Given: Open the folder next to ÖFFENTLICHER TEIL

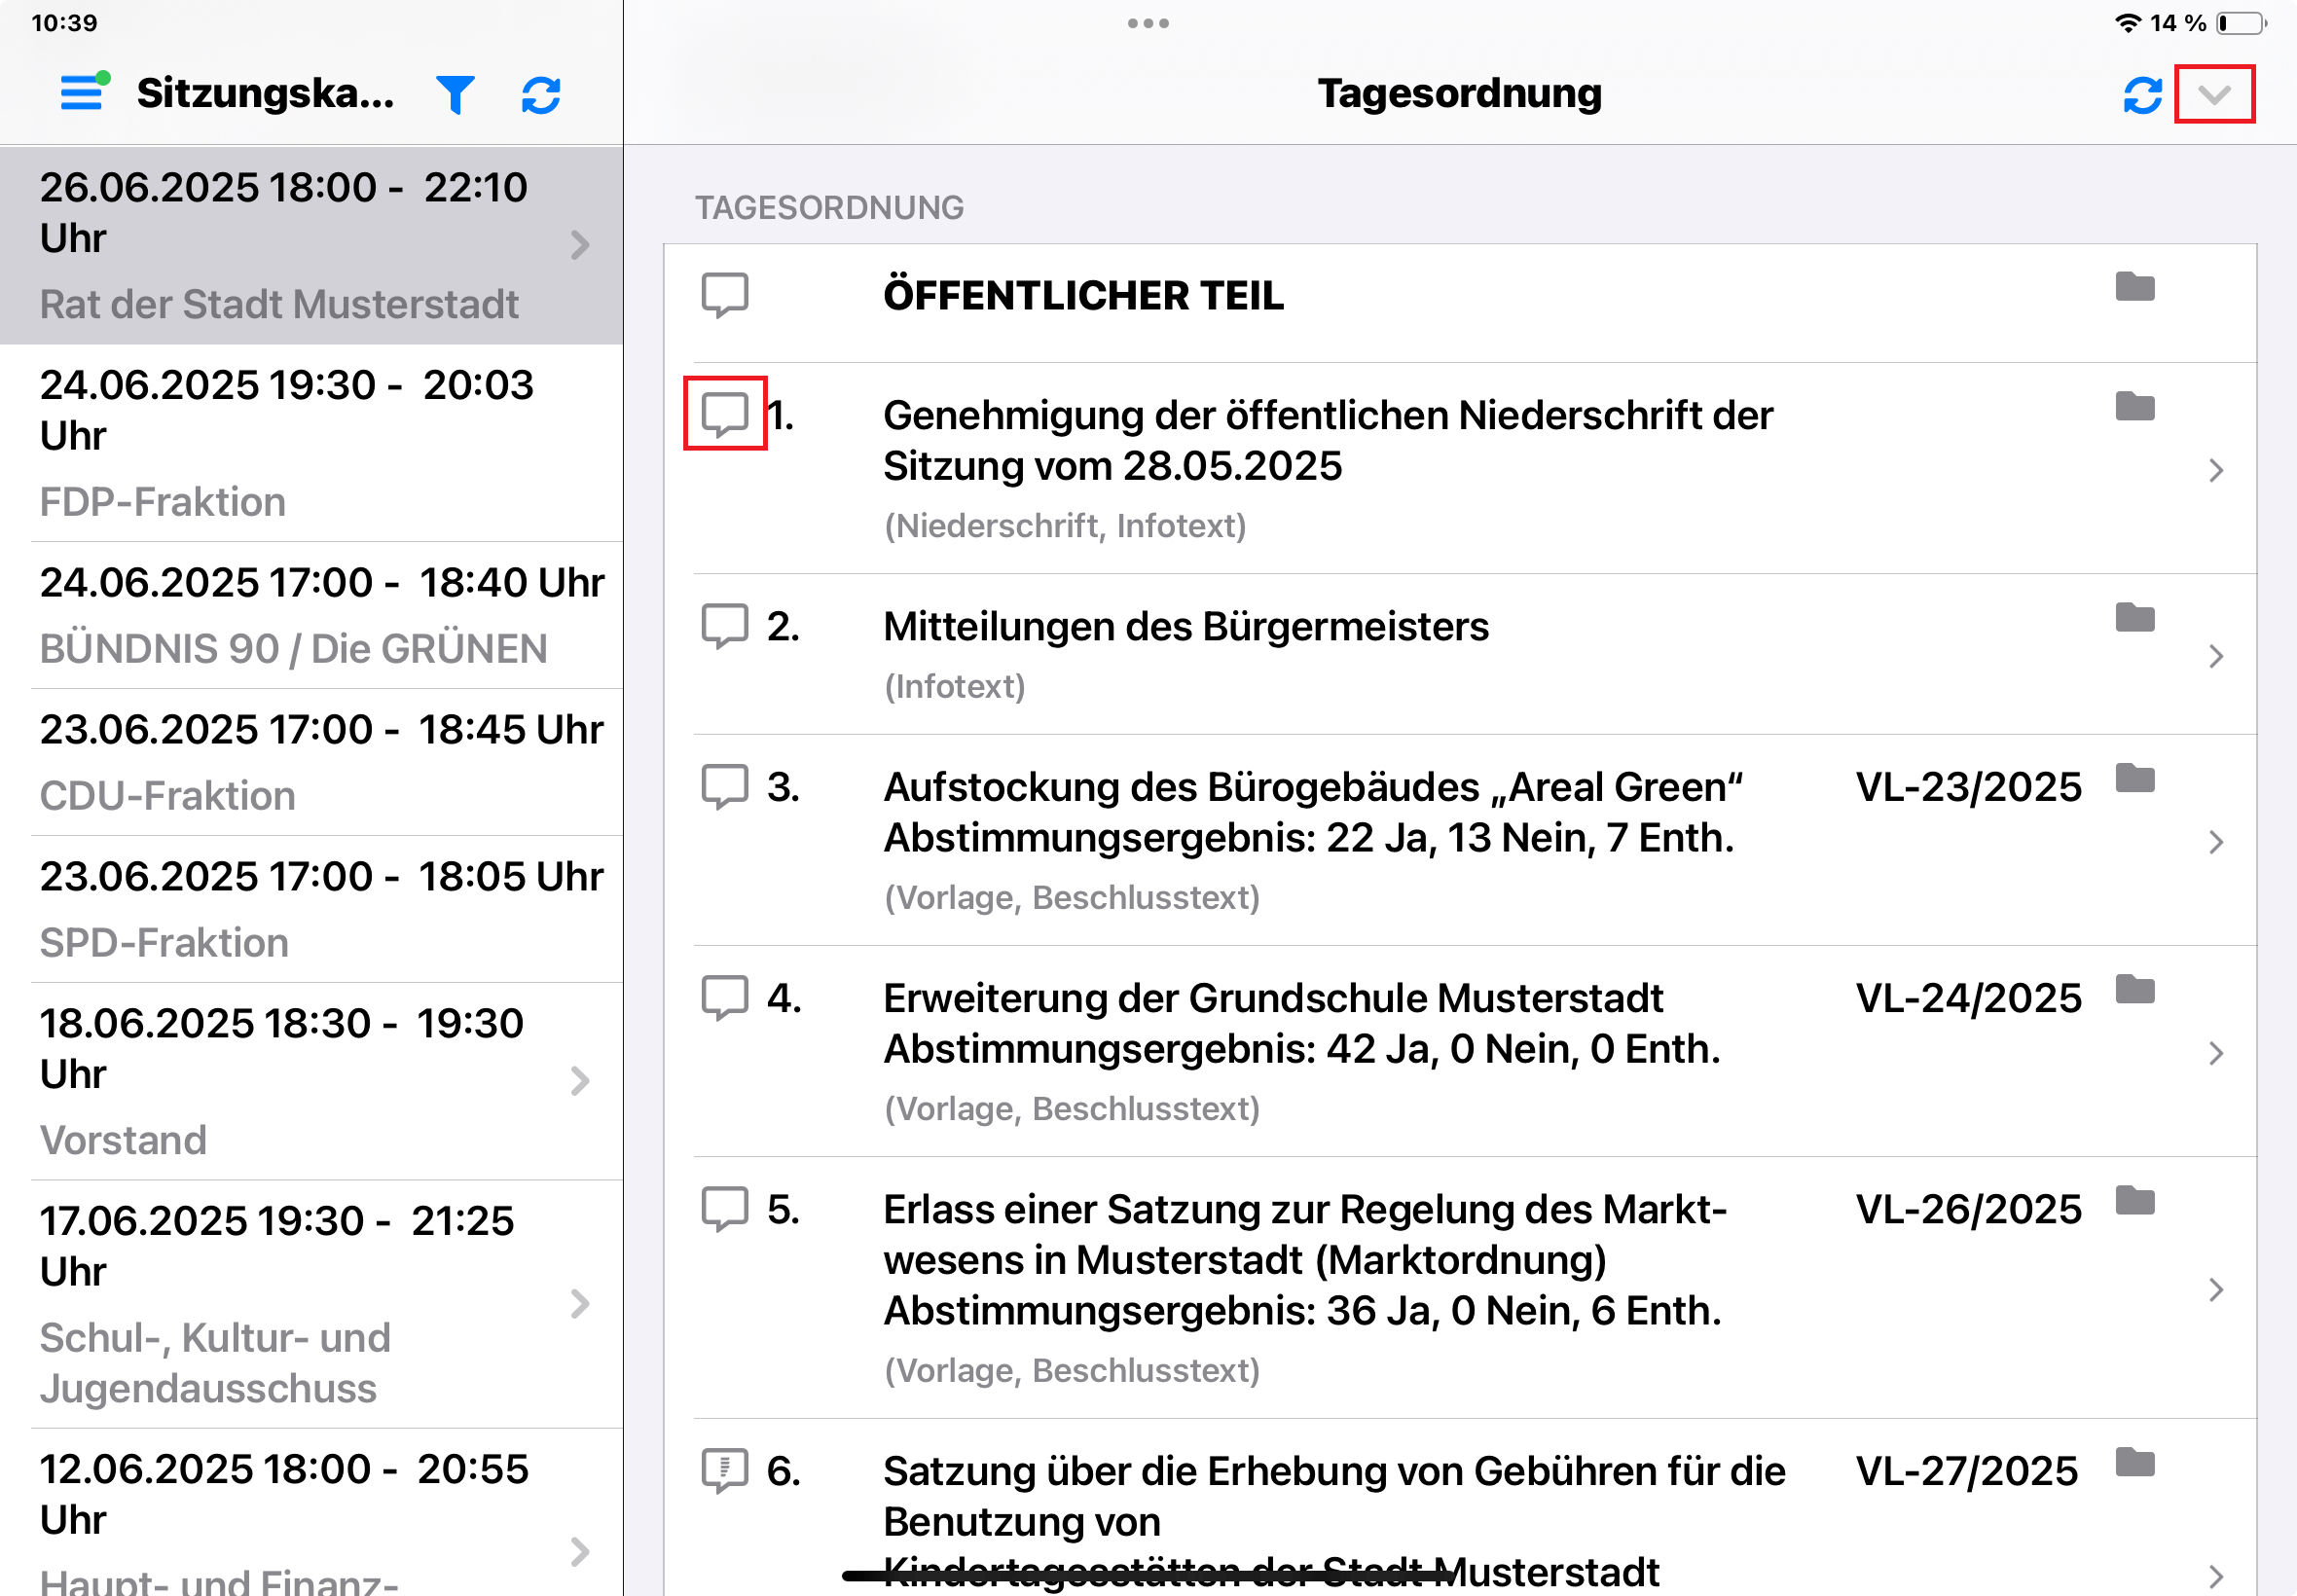Looking at the screenshot, I should pyautogui.click(x=2135, y=289).
